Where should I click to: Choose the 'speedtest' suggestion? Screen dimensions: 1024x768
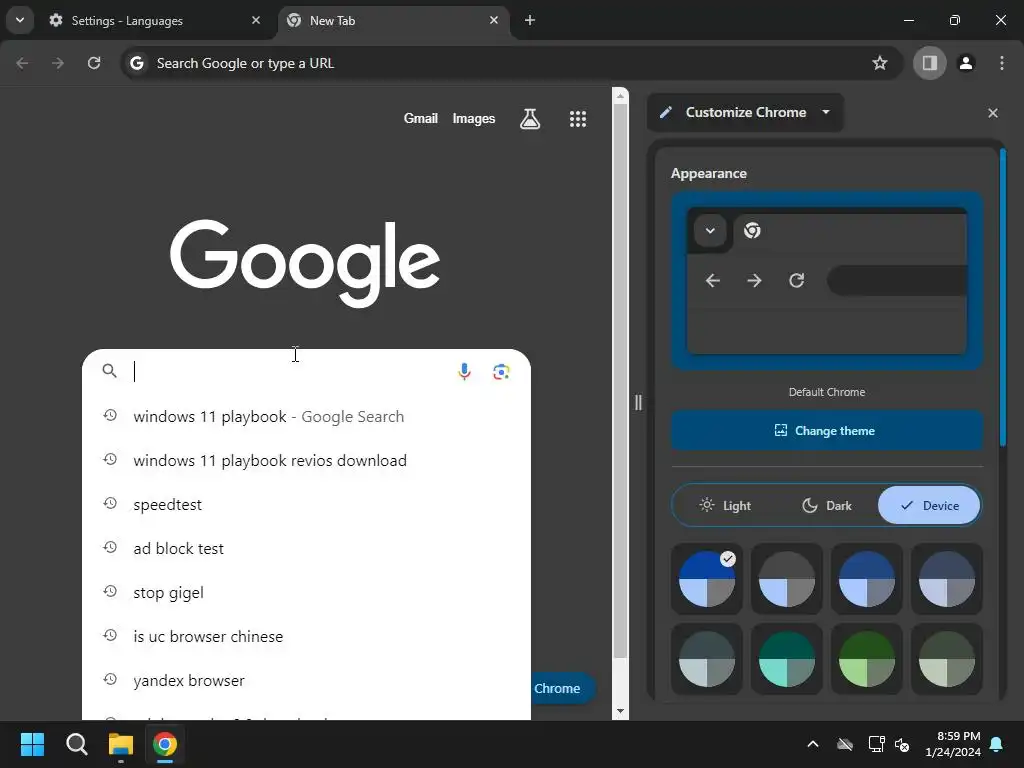tap(306, 505)
